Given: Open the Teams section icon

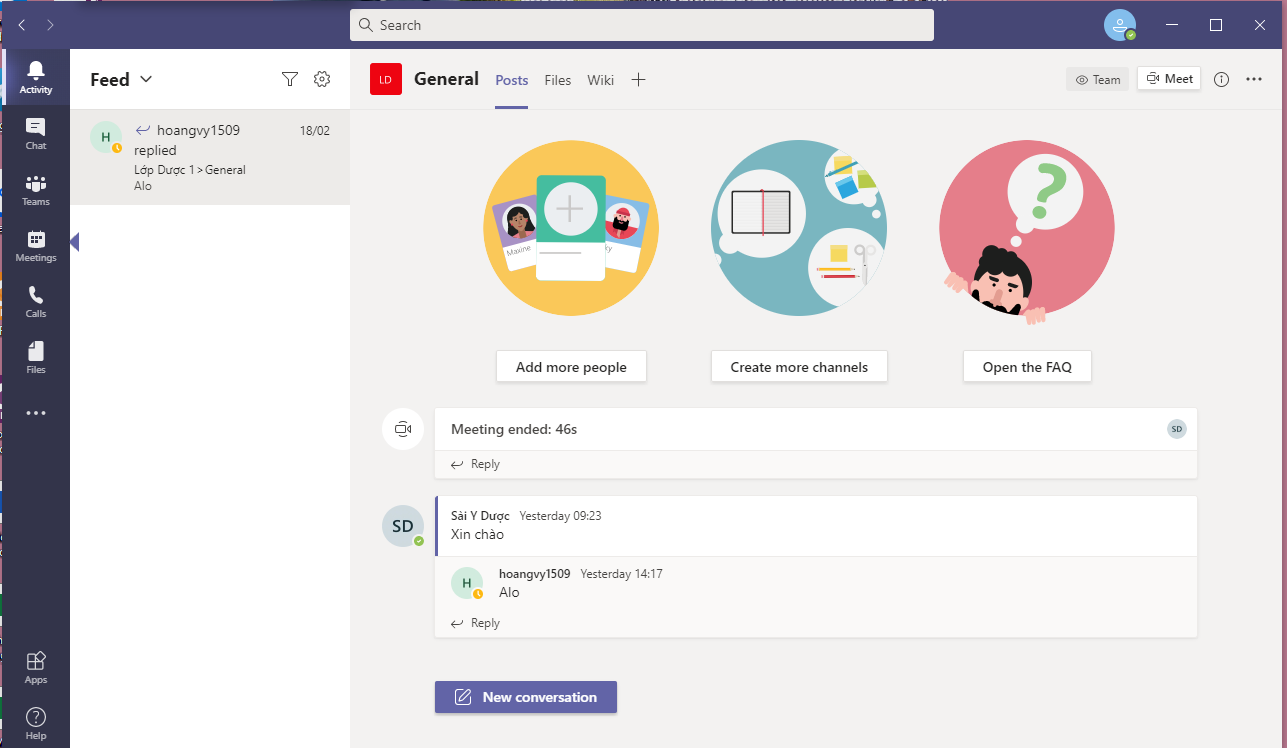Looking at the screenshot, I should (x=36, y=189).
